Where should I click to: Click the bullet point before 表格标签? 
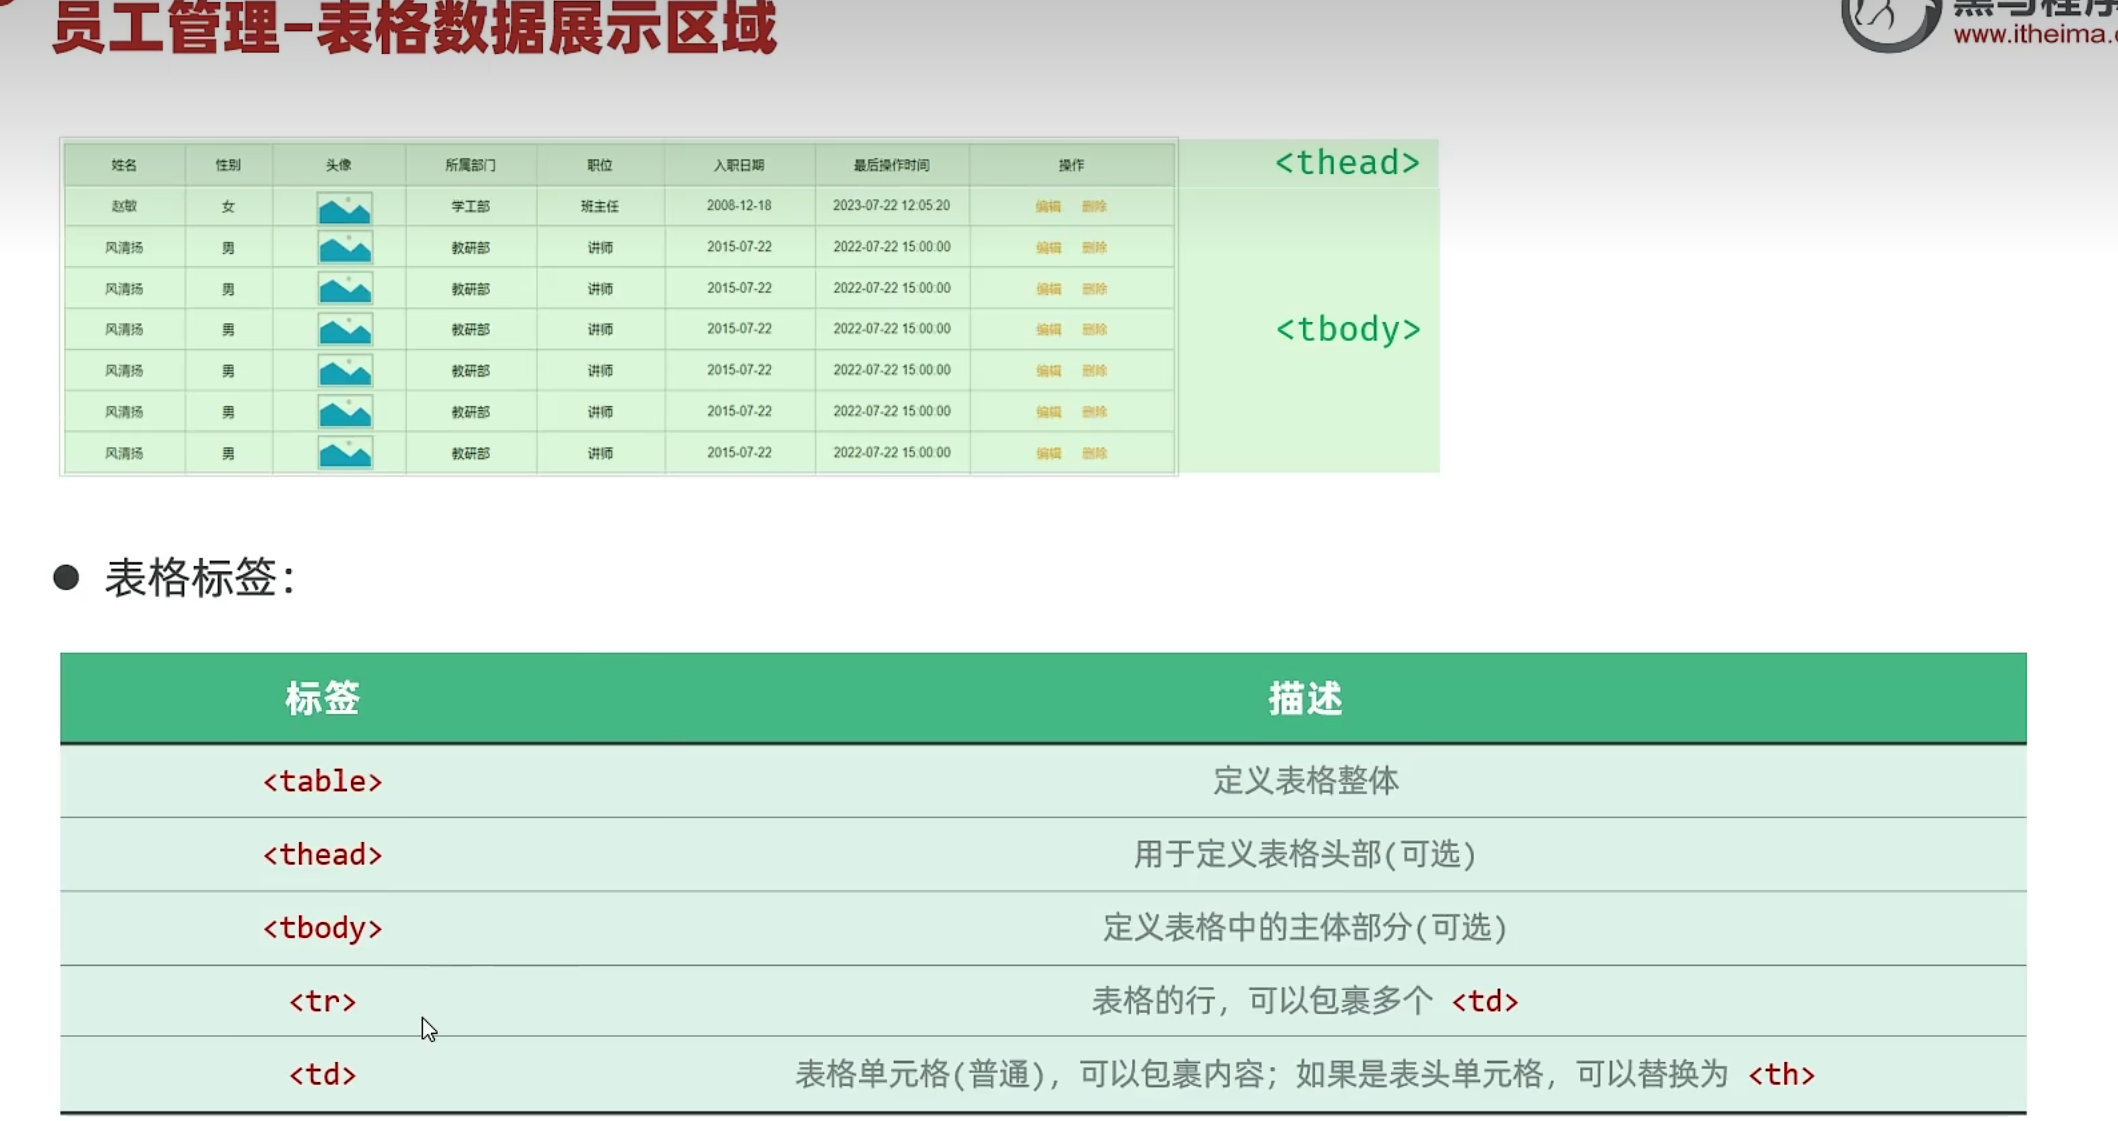(66, 577)
